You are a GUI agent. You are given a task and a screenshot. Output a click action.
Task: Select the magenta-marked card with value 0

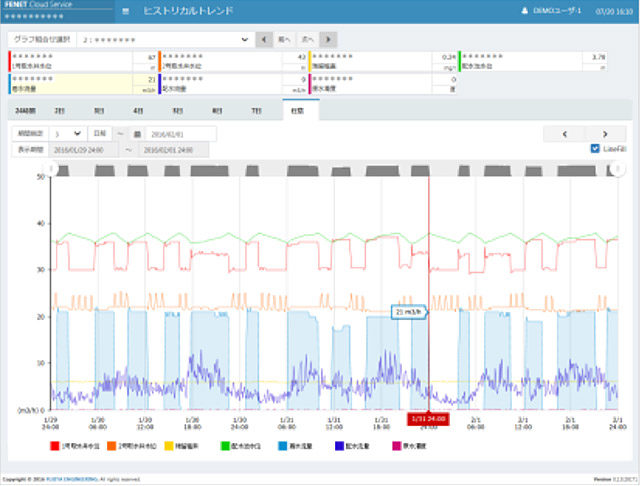click(x=383, y=84)
